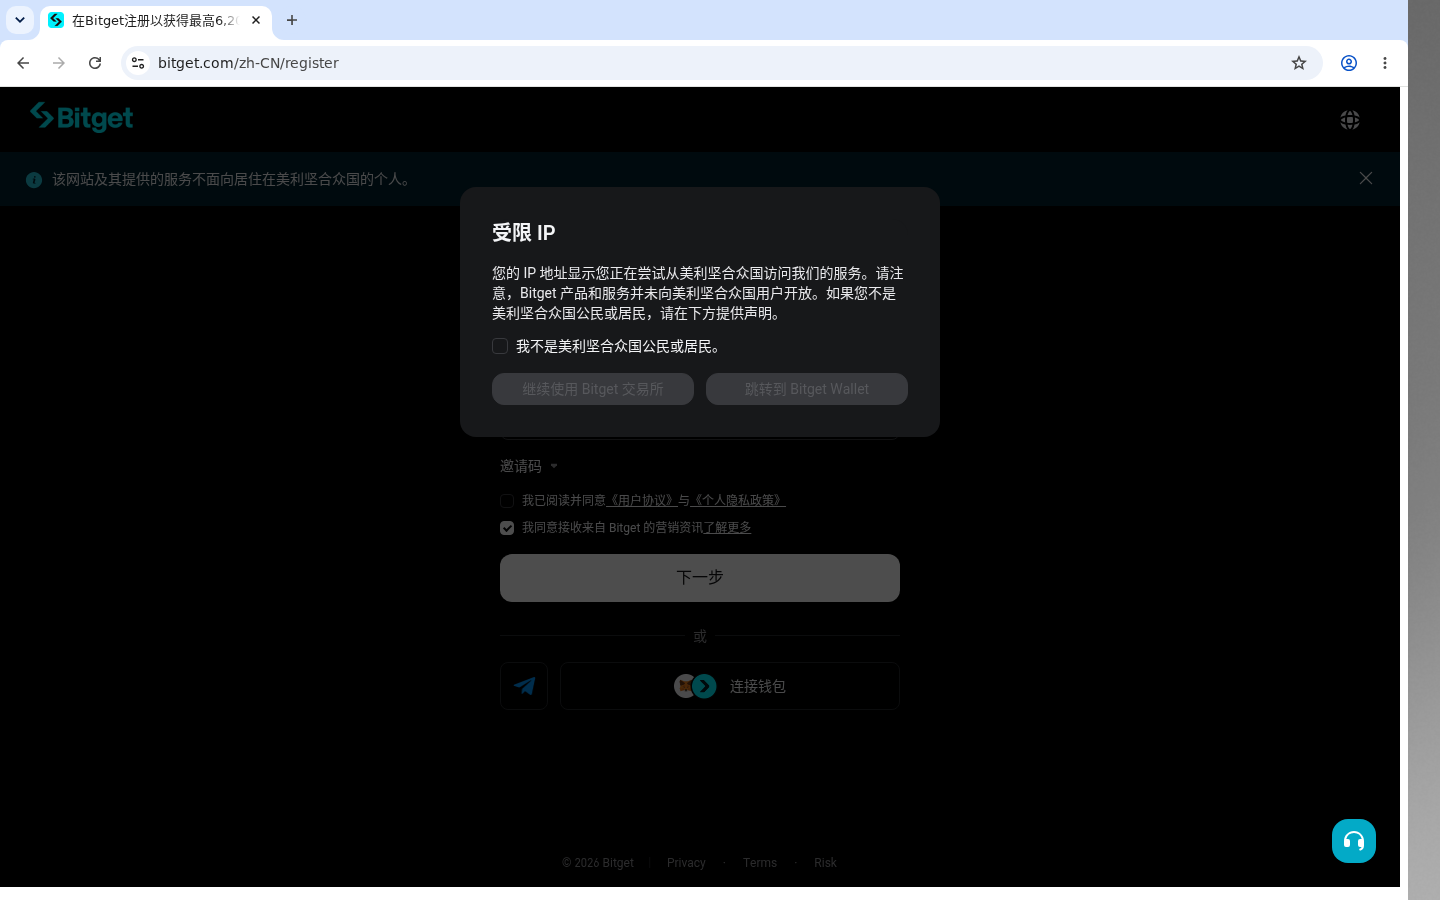Viewport: 1440px width, 900px height.
Task: Go back in browser
Action: (x=23, y=63)
